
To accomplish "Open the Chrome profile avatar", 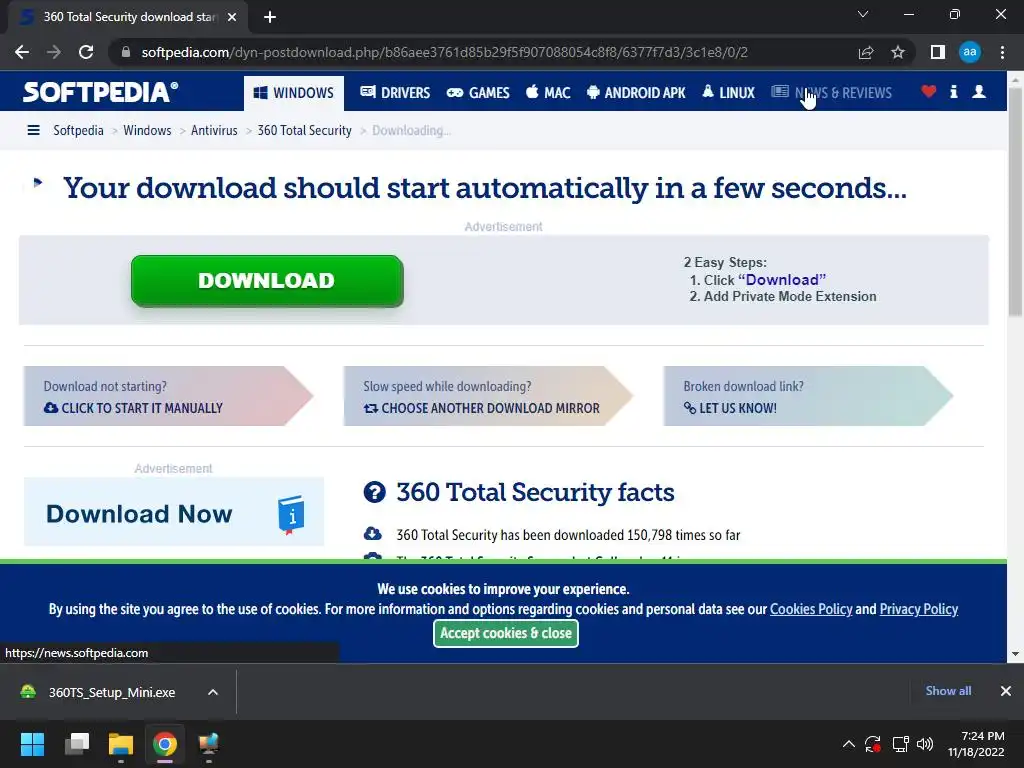I will coord(970,52).
